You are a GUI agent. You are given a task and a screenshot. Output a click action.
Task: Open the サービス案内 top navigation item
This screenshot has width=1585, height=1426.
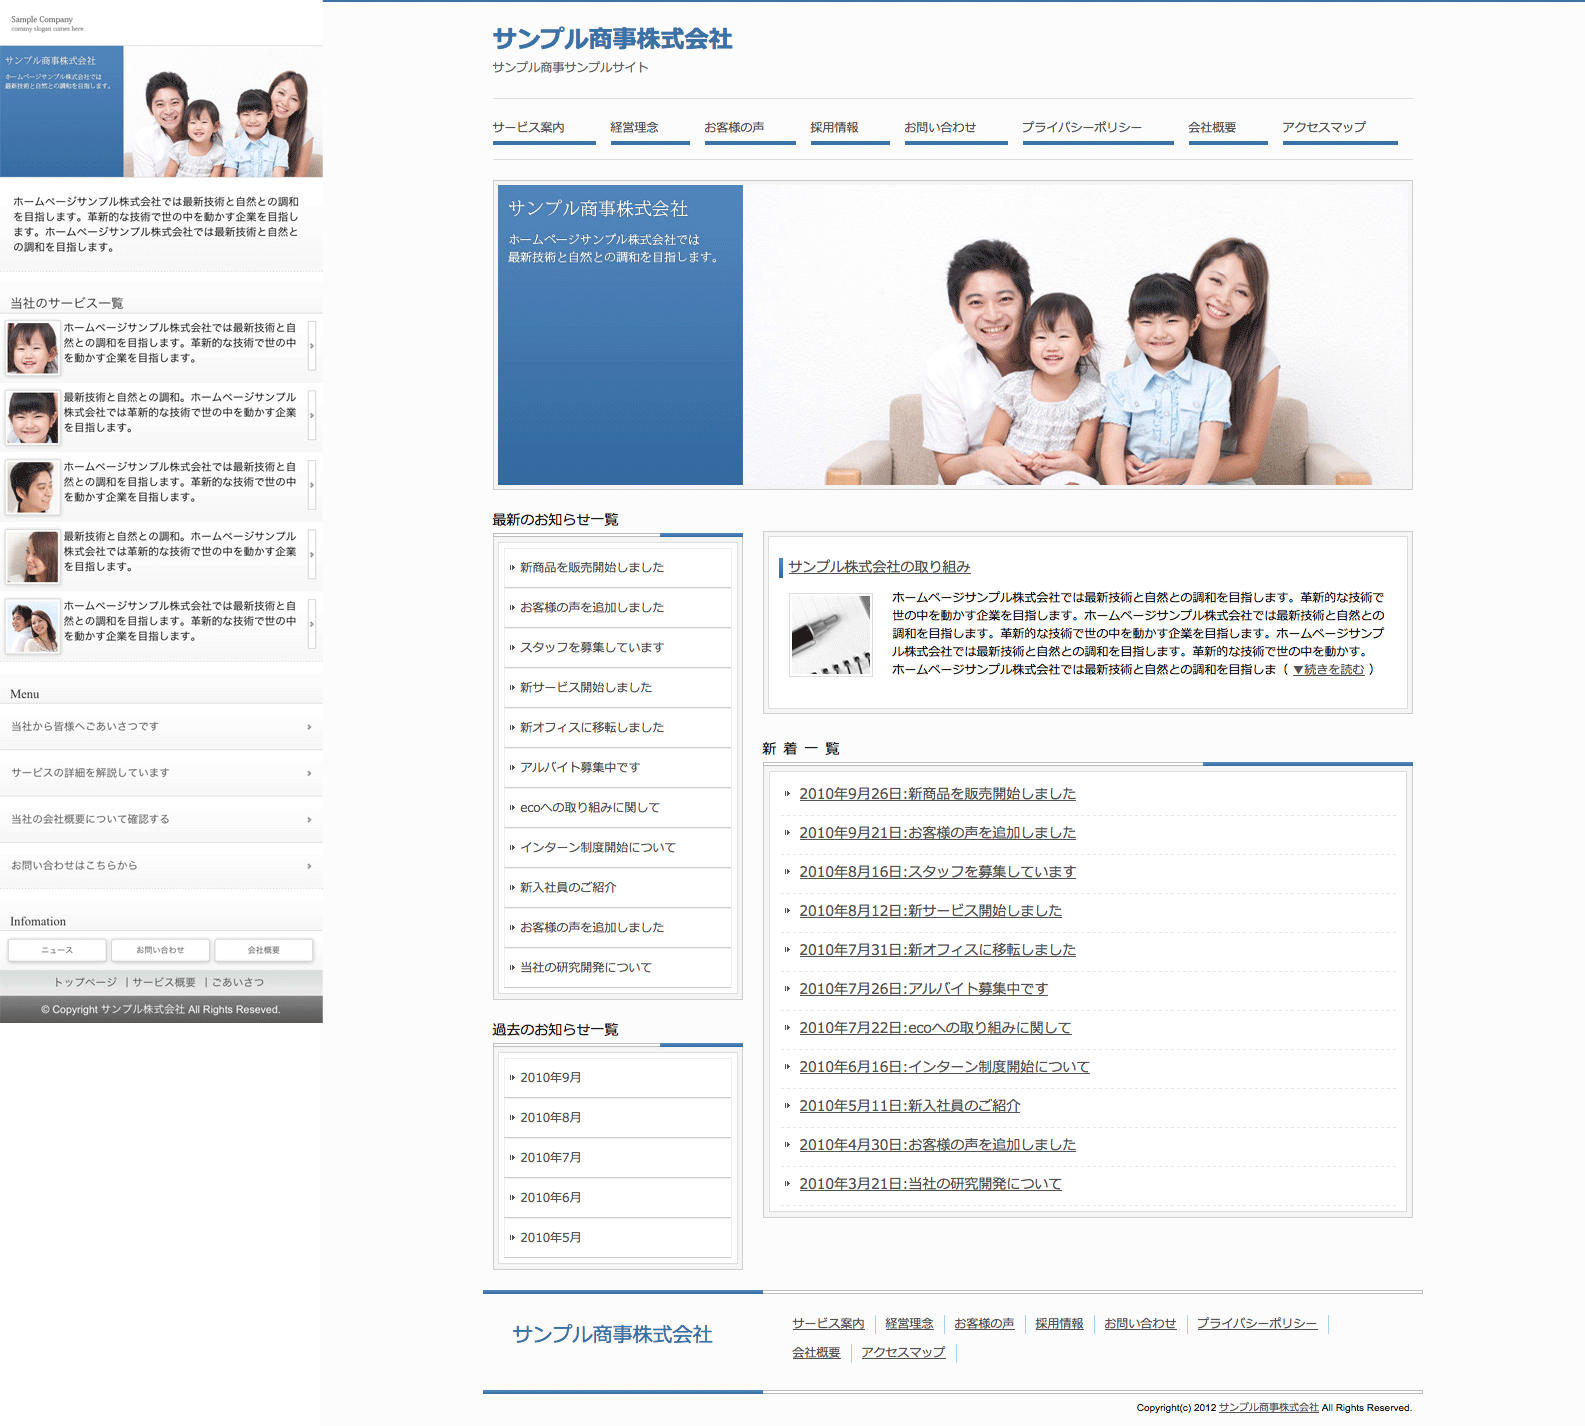pyautogui.click(x=528, y=128)
